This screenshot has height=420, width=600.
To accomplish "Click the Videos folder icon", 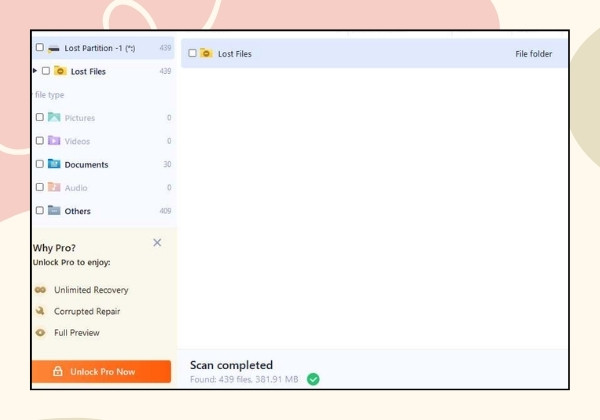I will [x=54, y=140].
